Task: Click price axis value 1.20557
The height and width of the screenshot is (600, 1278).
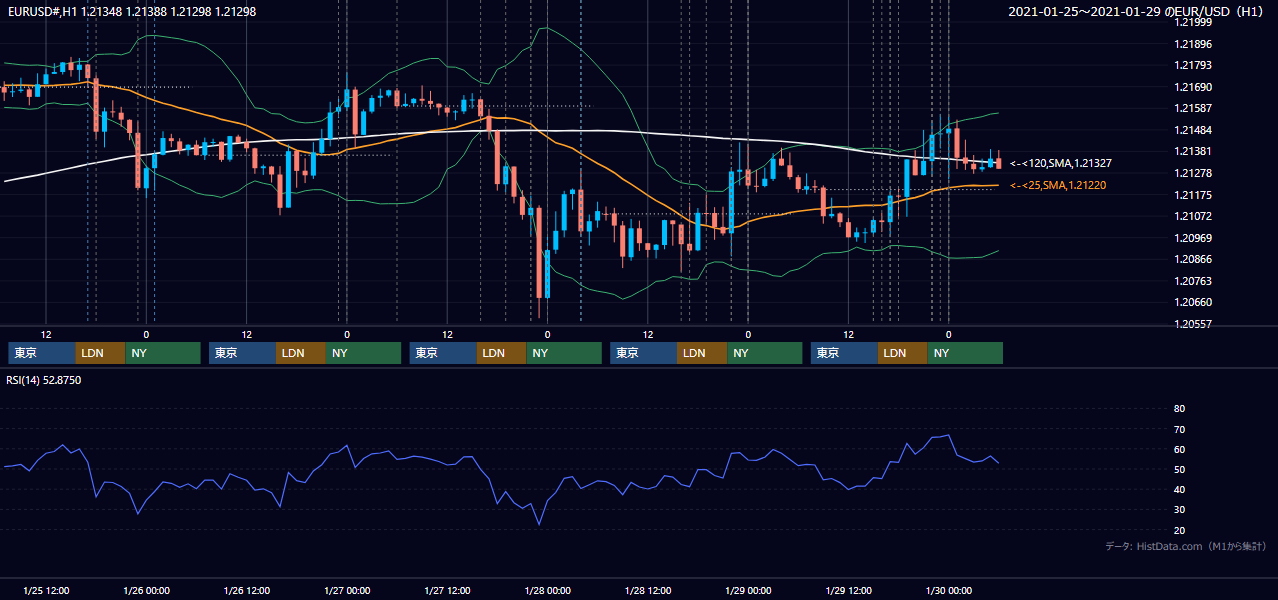Action: 1194,324
